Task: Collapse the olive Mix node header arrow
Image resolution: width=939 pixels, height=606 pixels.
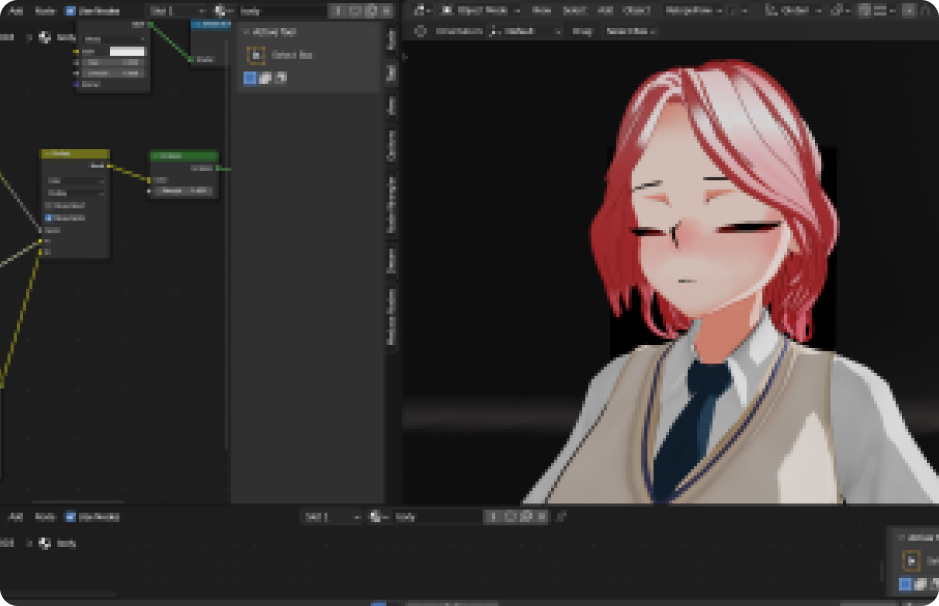Action: coord(47,154)
